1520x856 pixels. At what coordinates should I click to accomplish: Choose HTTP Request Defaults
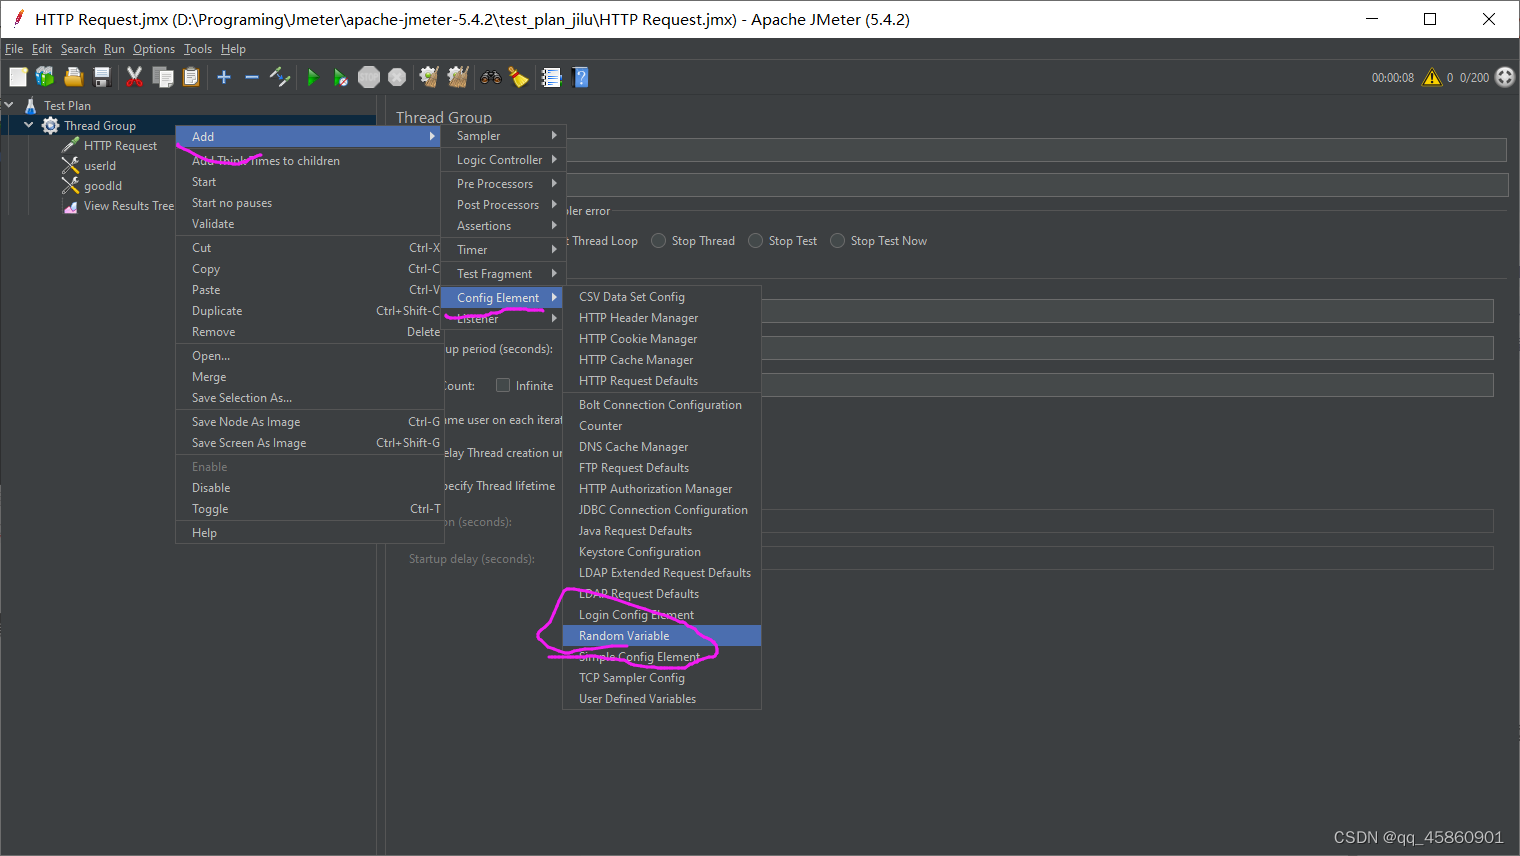(662, 381)
